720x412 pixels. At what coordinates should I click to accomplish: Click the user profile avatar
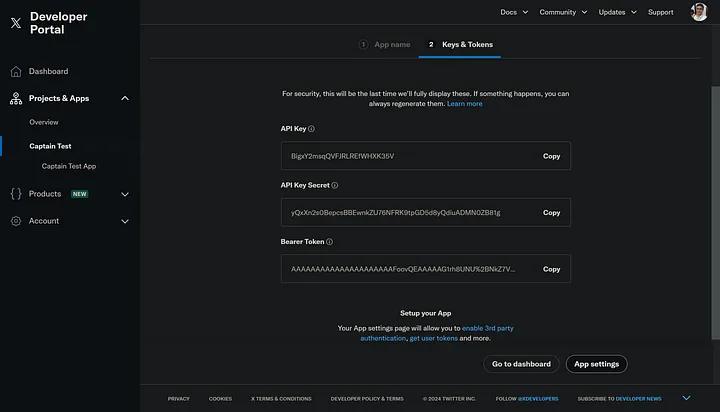[x=699, y=12]
